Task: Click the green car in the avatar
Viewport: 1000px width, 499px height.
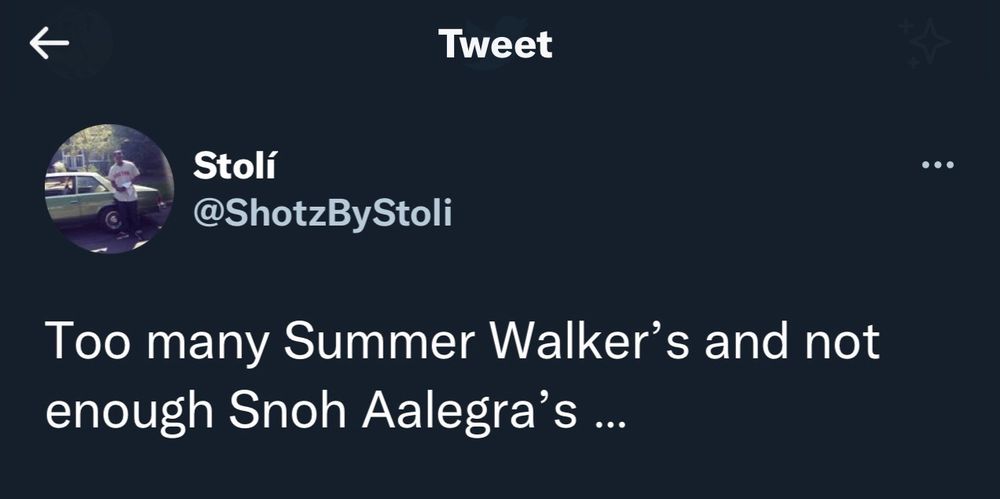Action: (80, 198)
